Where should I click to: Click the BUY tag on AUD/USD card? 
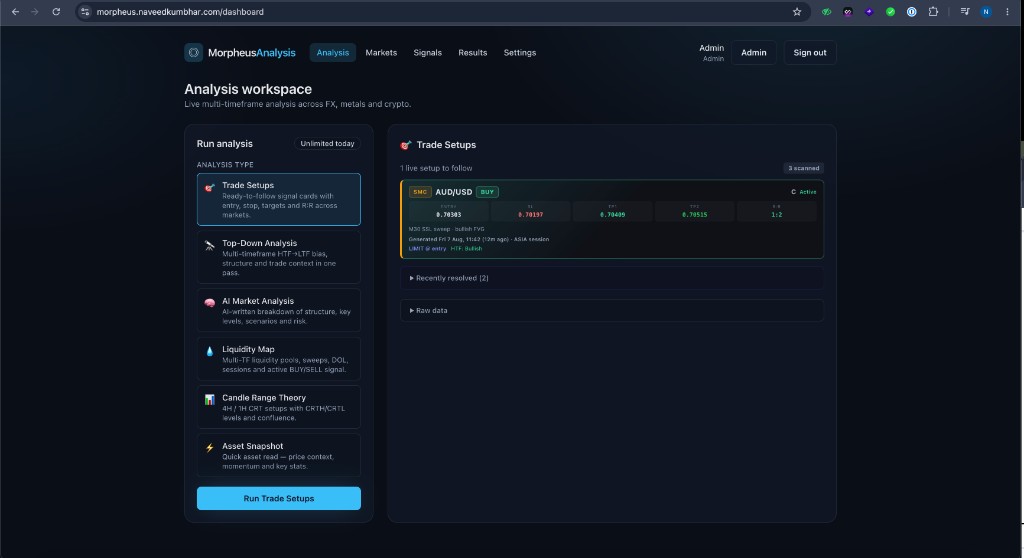click(487, 192)
